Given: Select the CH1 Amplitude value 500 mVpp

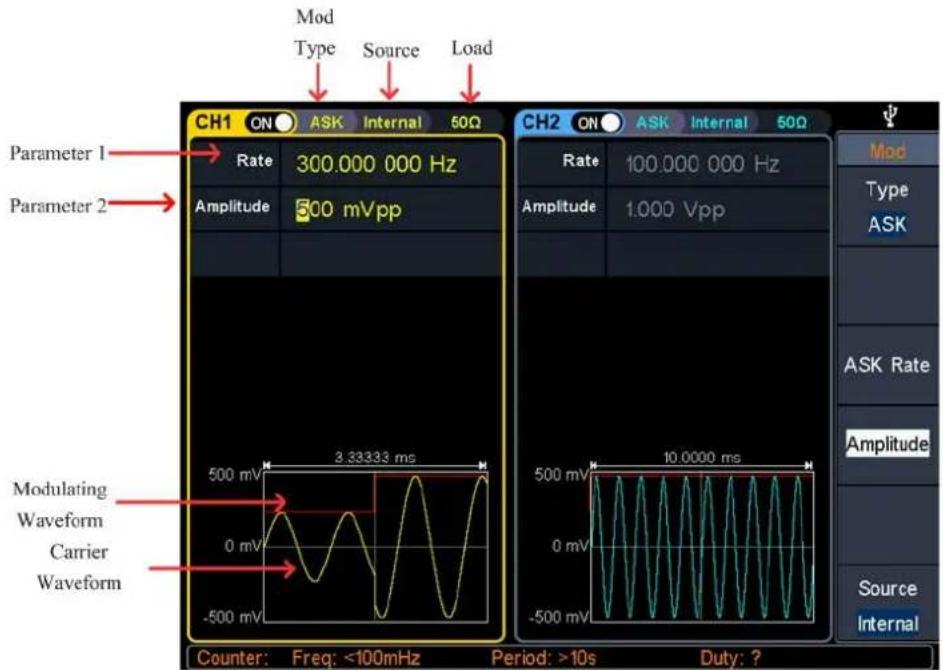Looking at the screenshot, I should (349, 210).
